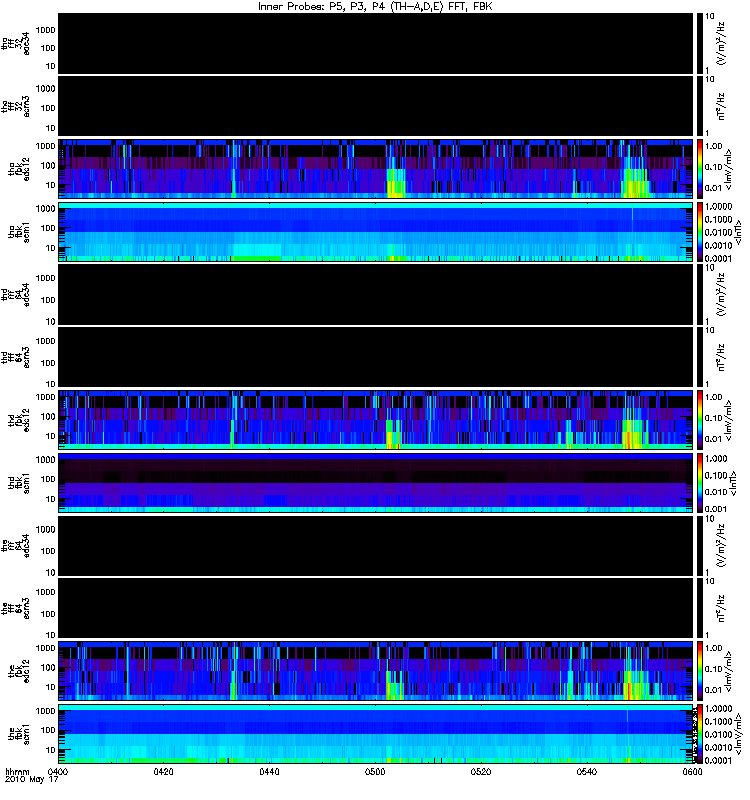This screenshot has height=800, width=750.
Task: Click the 0520 time tick label
Action: click(x=481, y=771)
